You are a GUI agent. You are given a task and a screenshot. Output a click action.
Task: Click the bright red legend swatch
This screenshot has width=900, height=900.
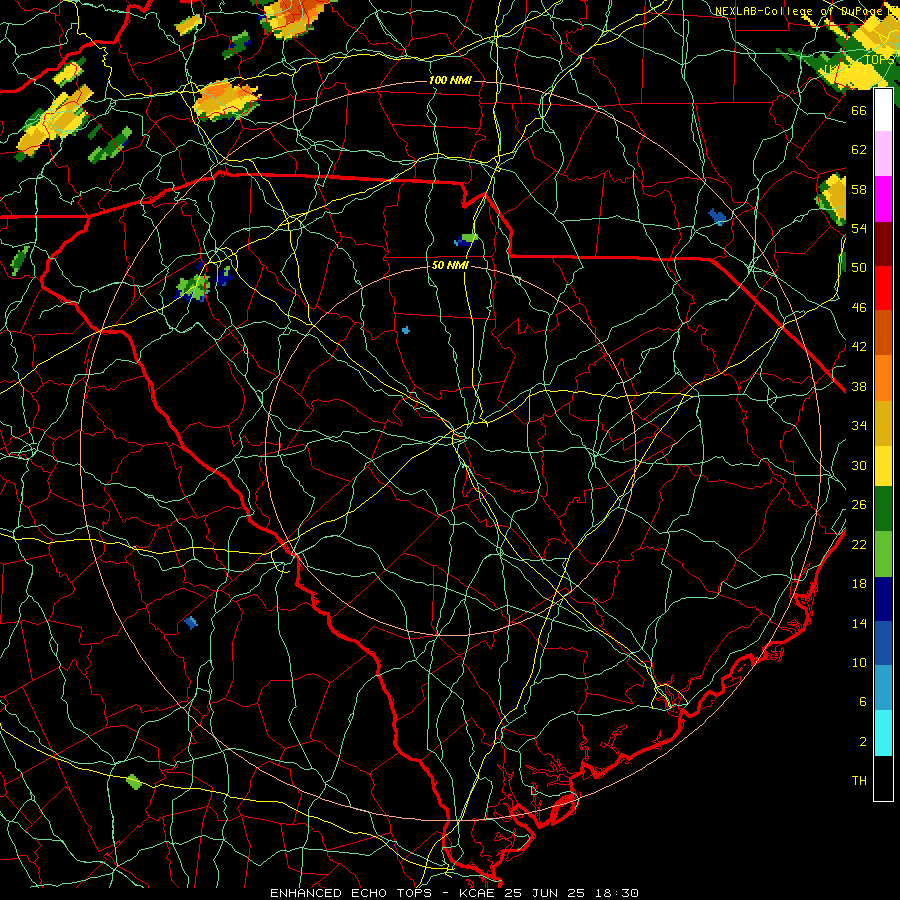pyautogui.click(x=883, y=288)
